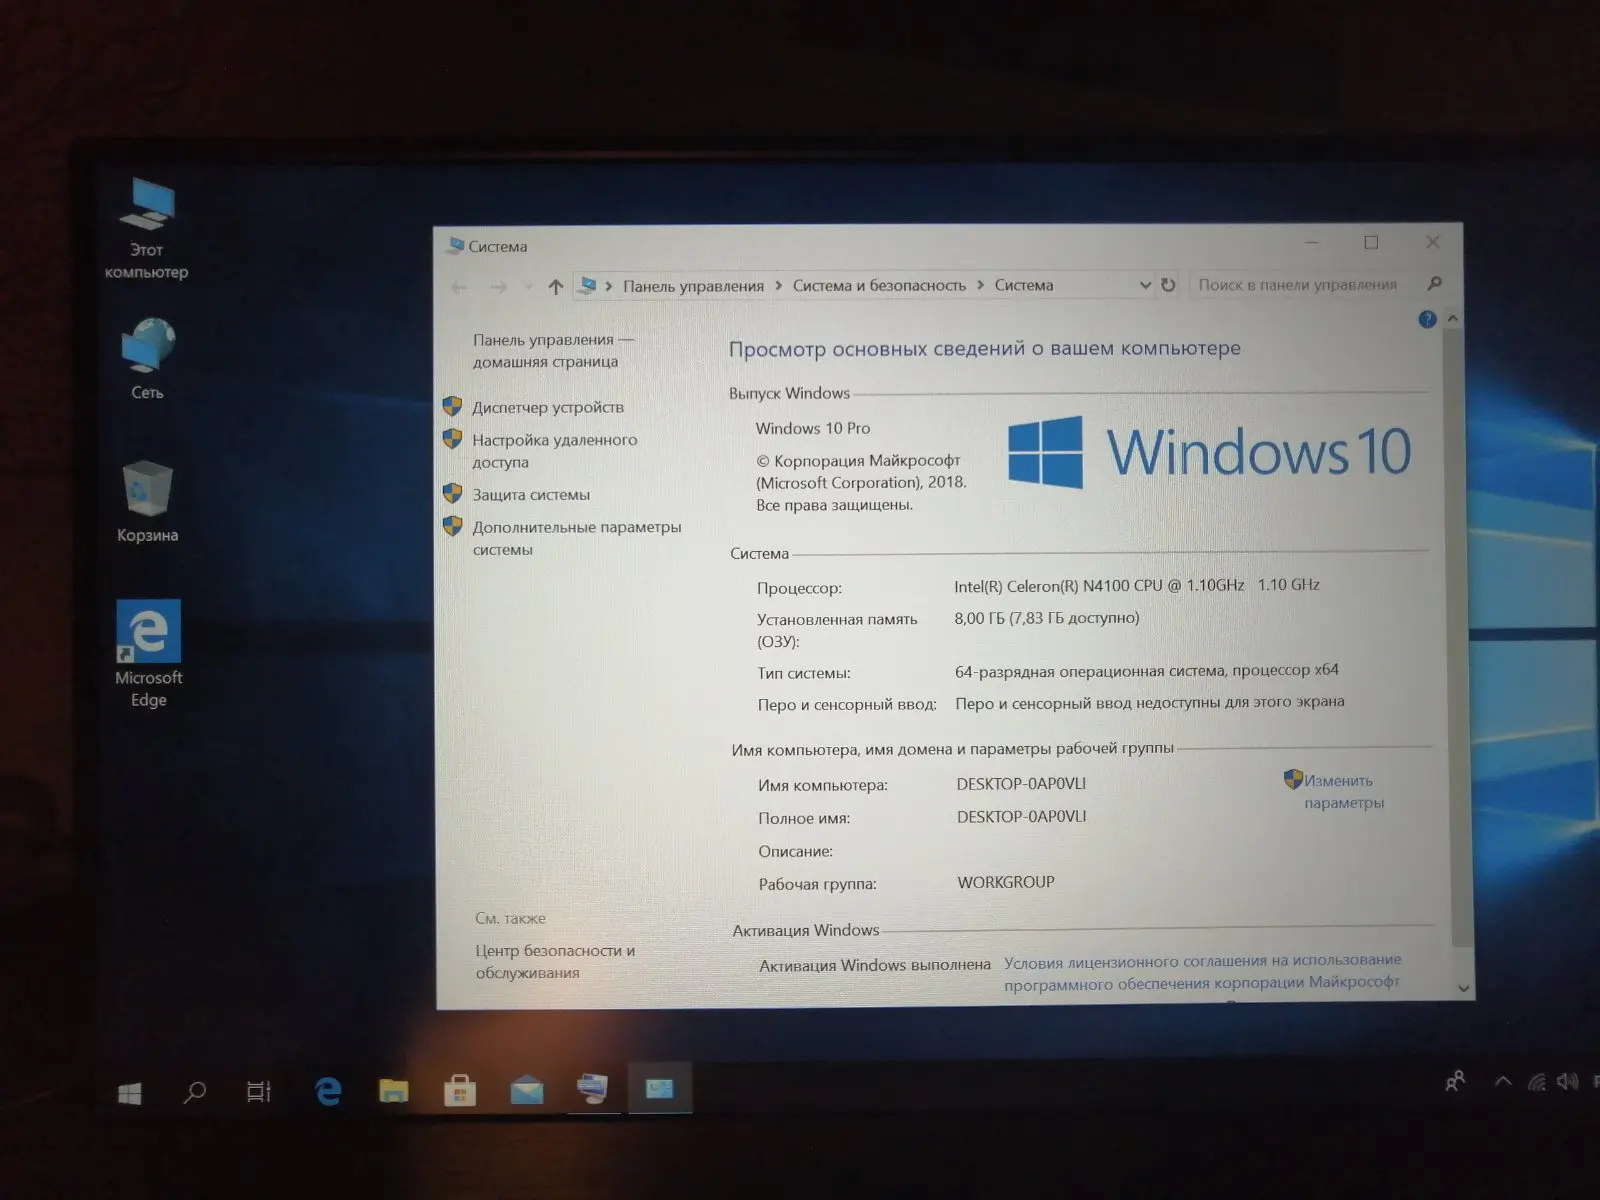Open the breadcrumb computer icon in address bar

[x=588, y=286]
